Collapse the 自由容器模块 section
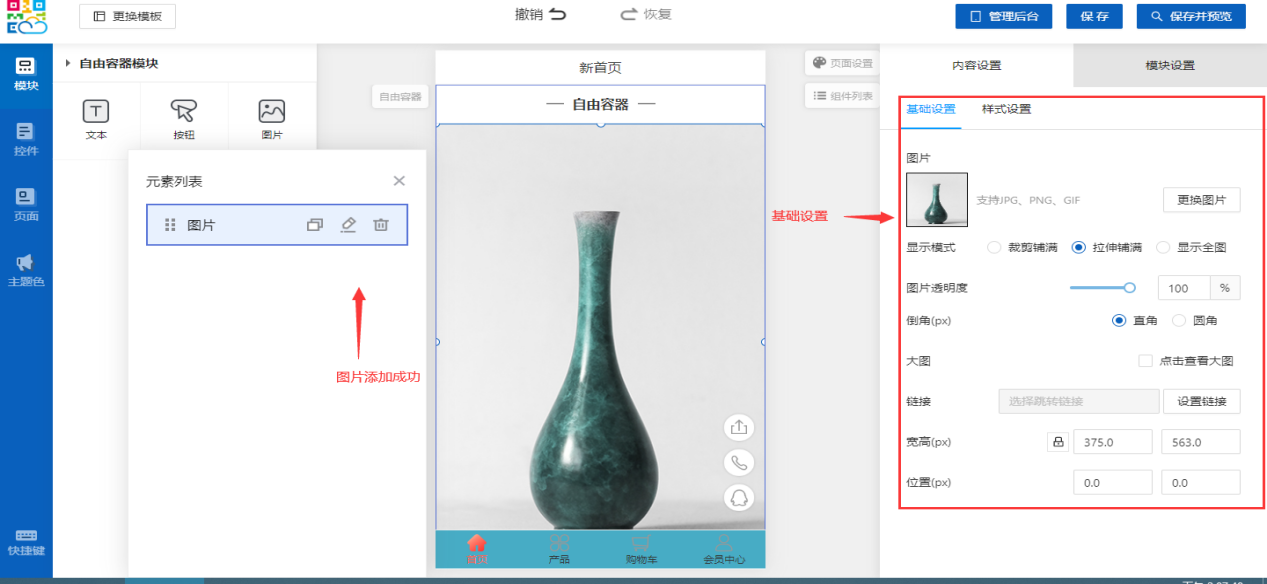1267x584 pixels. click(68, 64)
